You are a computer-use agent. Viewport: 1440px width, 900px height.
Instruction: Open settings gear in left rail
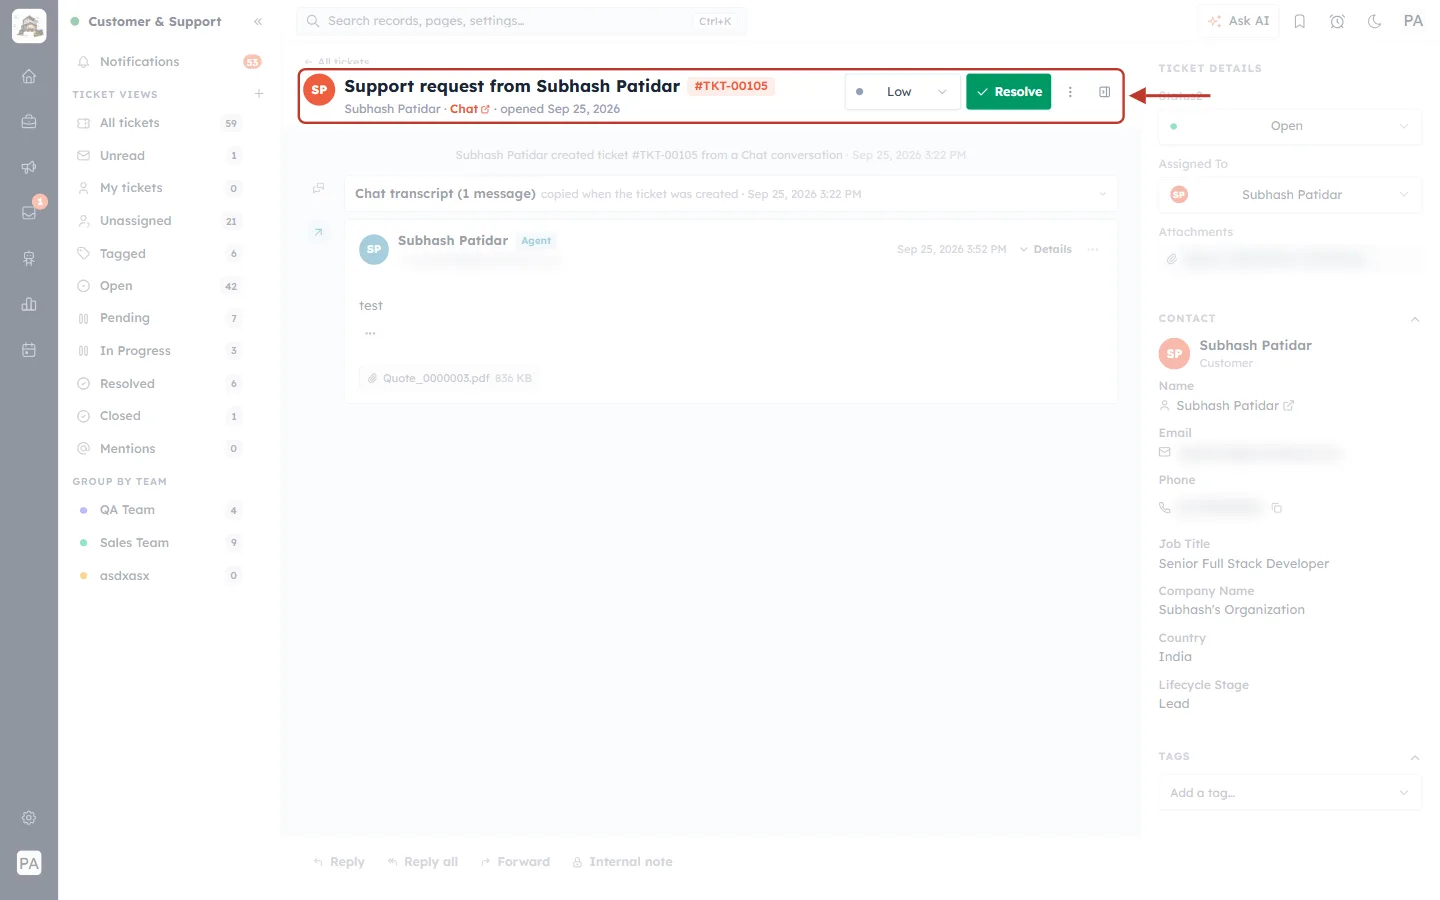click(29, 818)
